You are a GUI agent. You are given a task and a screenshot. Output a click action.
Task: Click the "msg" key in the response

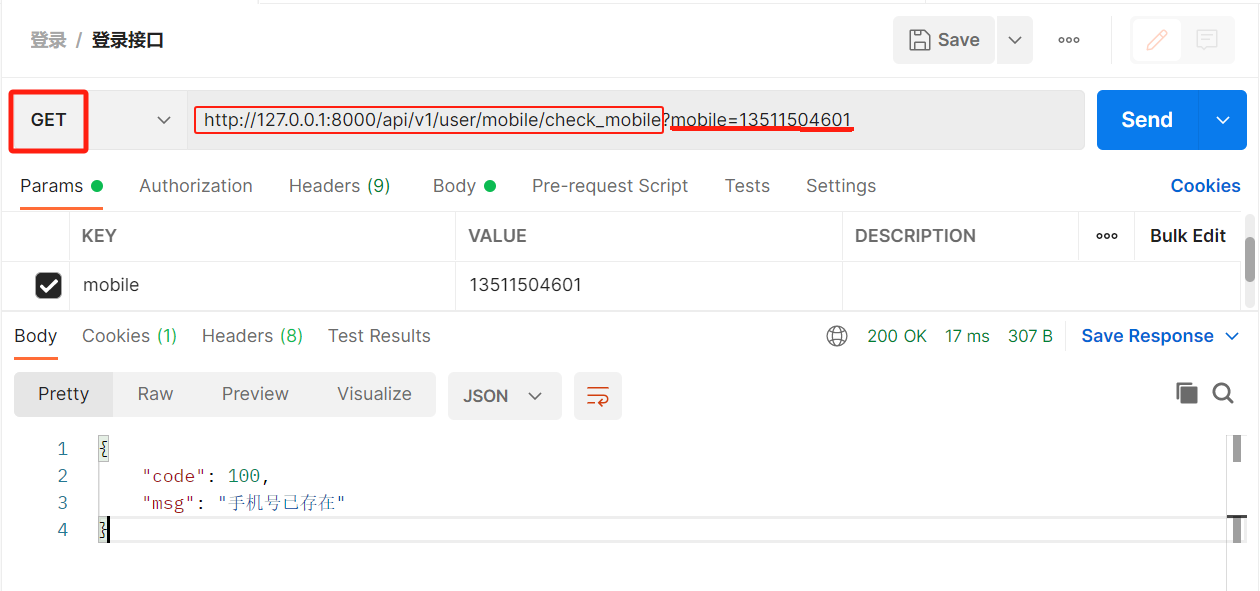(x=168, y=503)
